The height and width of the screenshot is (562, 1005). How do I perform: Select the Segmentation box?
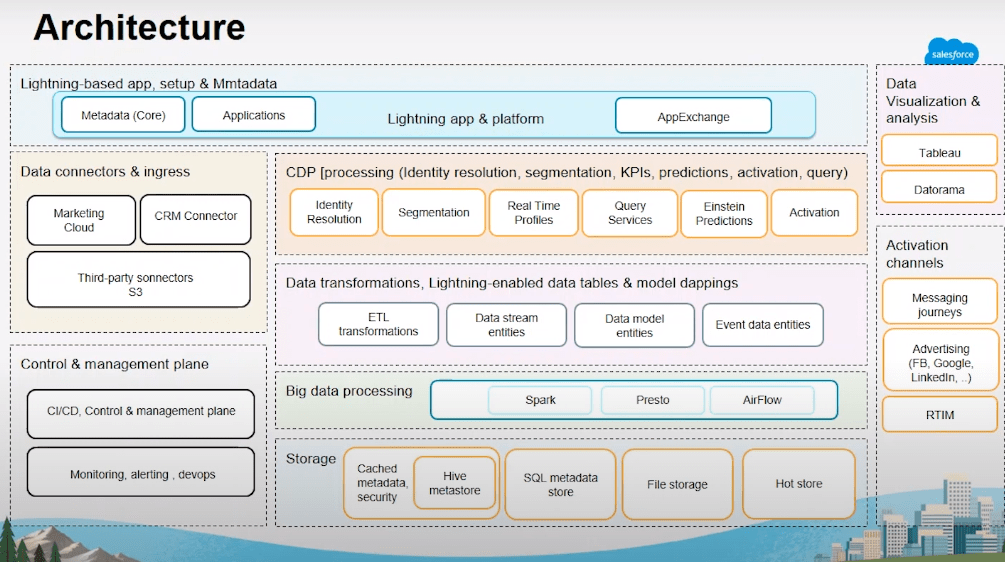point(433,213)
